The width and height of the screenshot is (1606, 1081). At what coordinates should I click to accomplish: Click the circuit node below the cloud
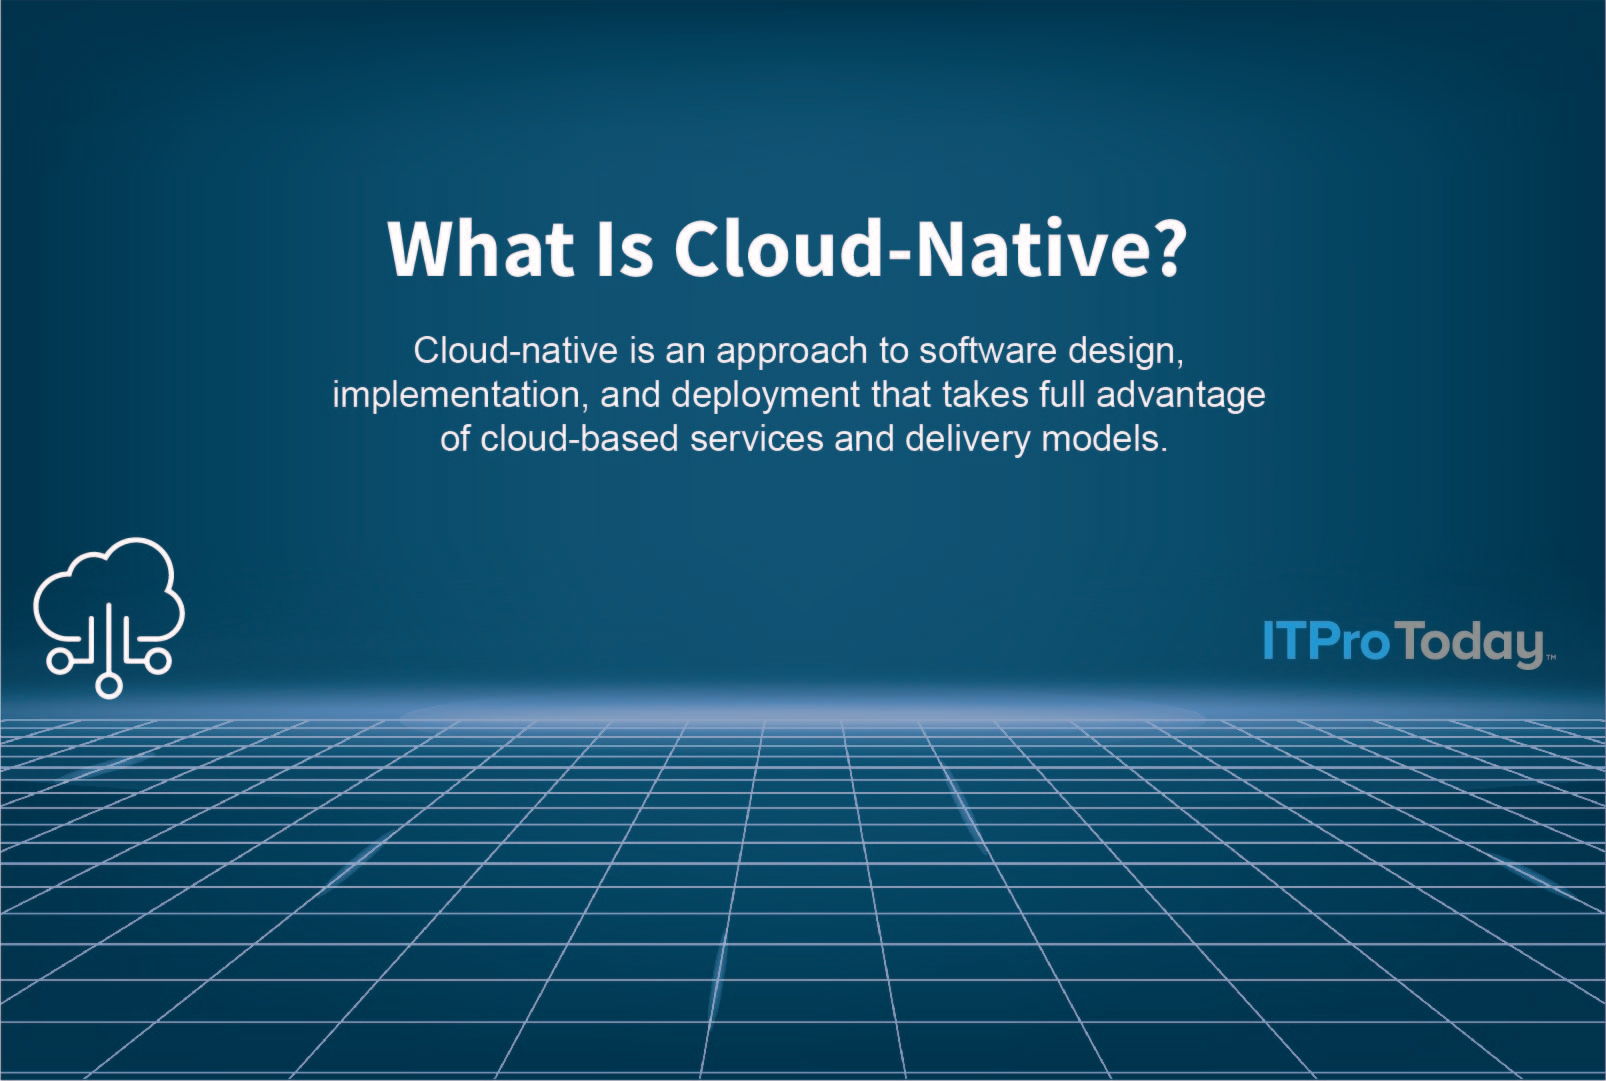tap(110, 685)
